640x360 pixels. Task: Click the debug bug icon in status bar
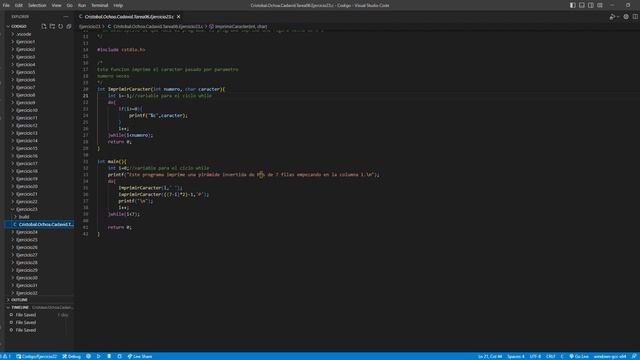[x=109, y=356]
